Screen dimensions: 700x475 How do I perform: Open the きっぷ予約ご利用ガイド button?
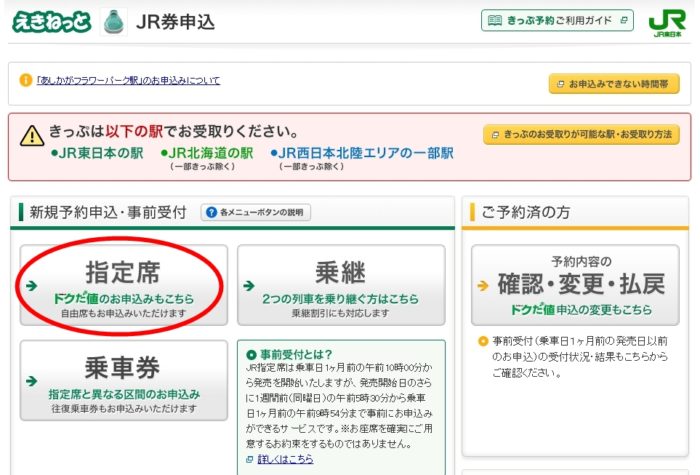(557, 21)
